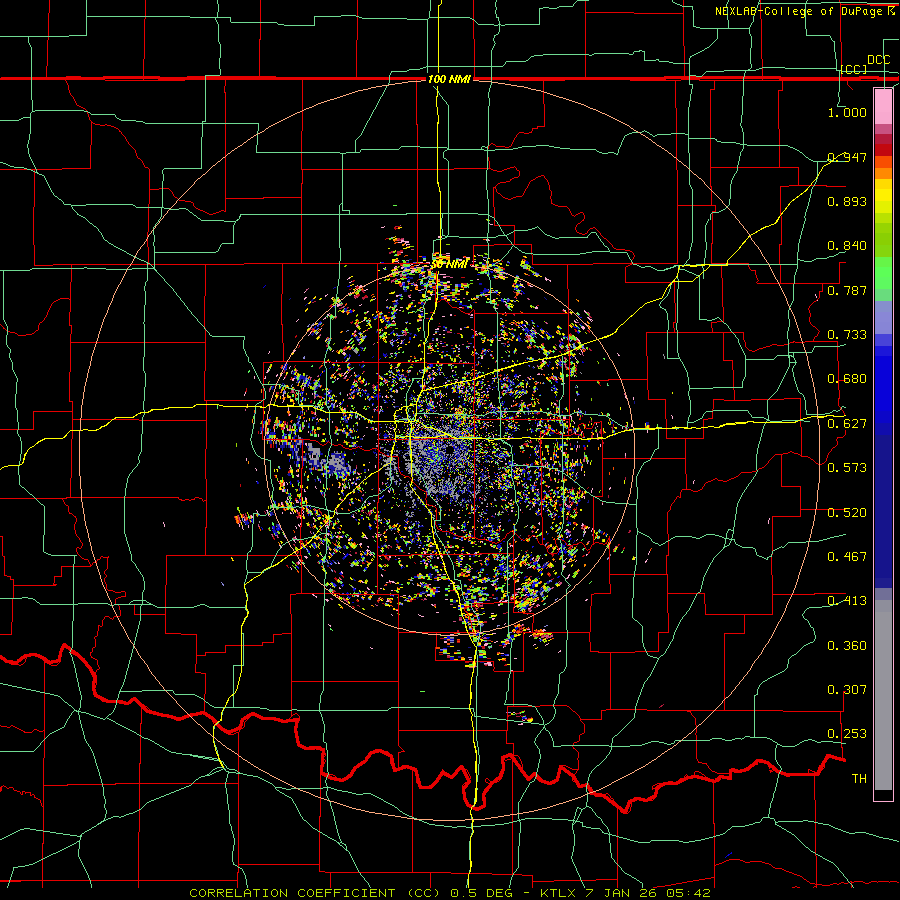Click the lavender color scale segment near 0.733
Viewport: 900px width, 900px height.
click(x=883, y=317)
